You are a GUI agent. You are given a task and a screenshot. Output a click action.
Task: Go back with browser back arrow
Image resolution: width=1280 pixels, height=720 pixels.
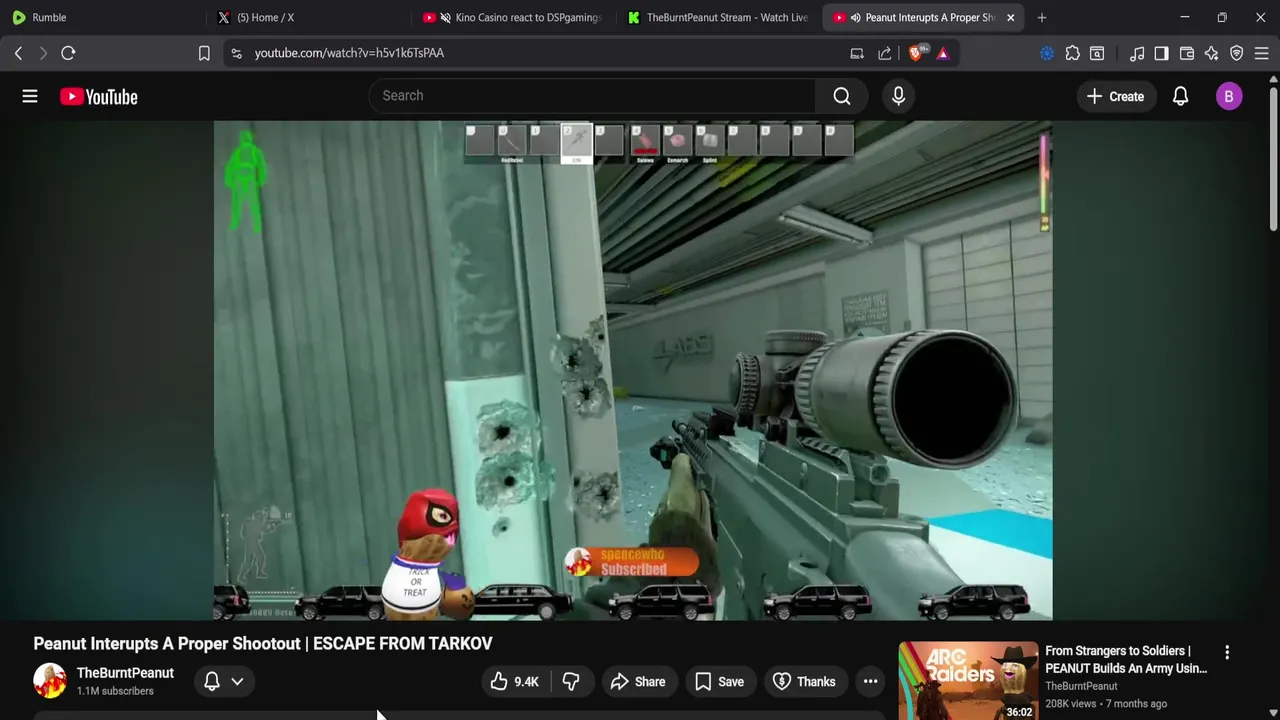click(x=18, y=53)
